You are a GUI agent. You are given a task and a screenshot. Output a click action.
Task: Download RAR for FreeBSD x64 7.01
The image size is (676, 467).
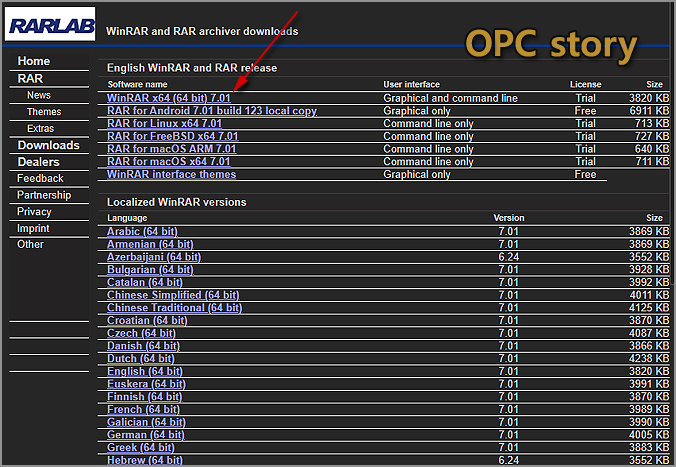click(x=172, y=136)
